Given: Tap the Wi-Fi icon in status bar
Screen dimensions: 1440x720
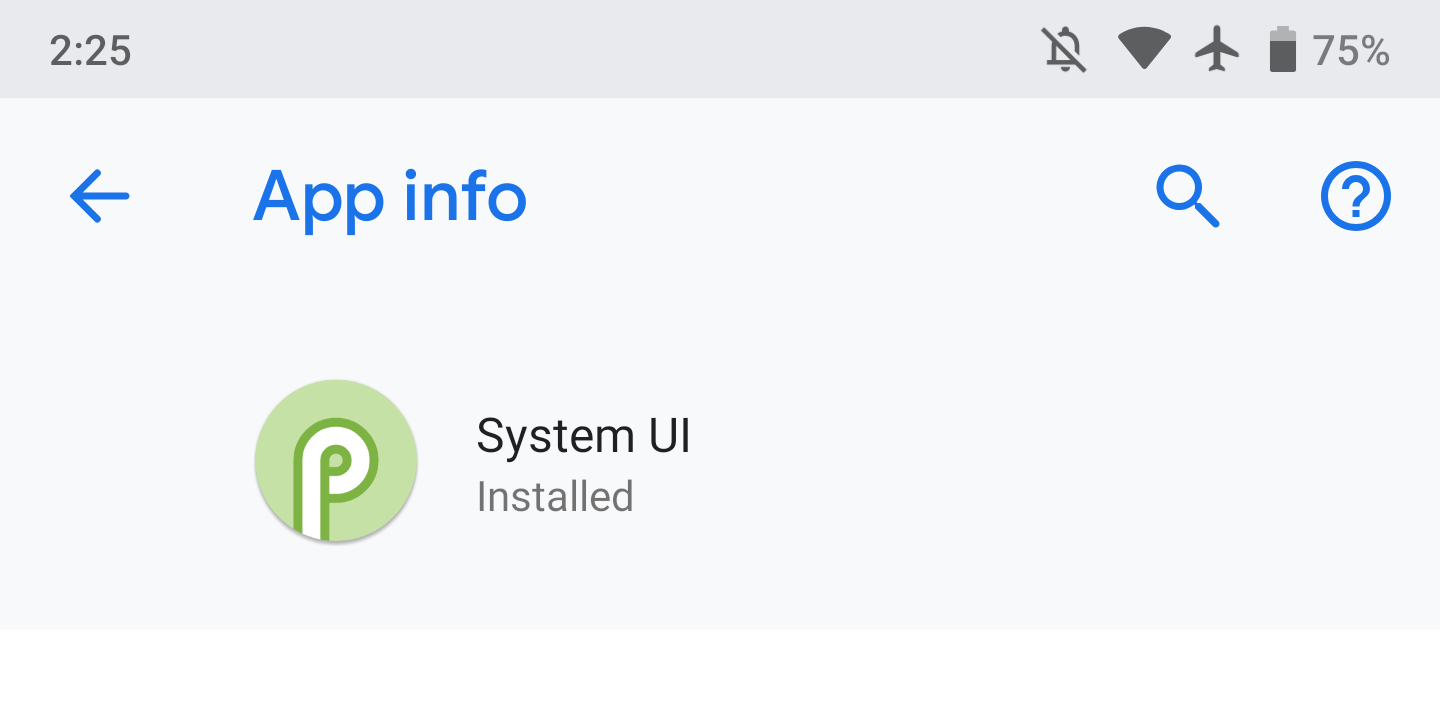Looking at the screenshot, I should 1143,49.
